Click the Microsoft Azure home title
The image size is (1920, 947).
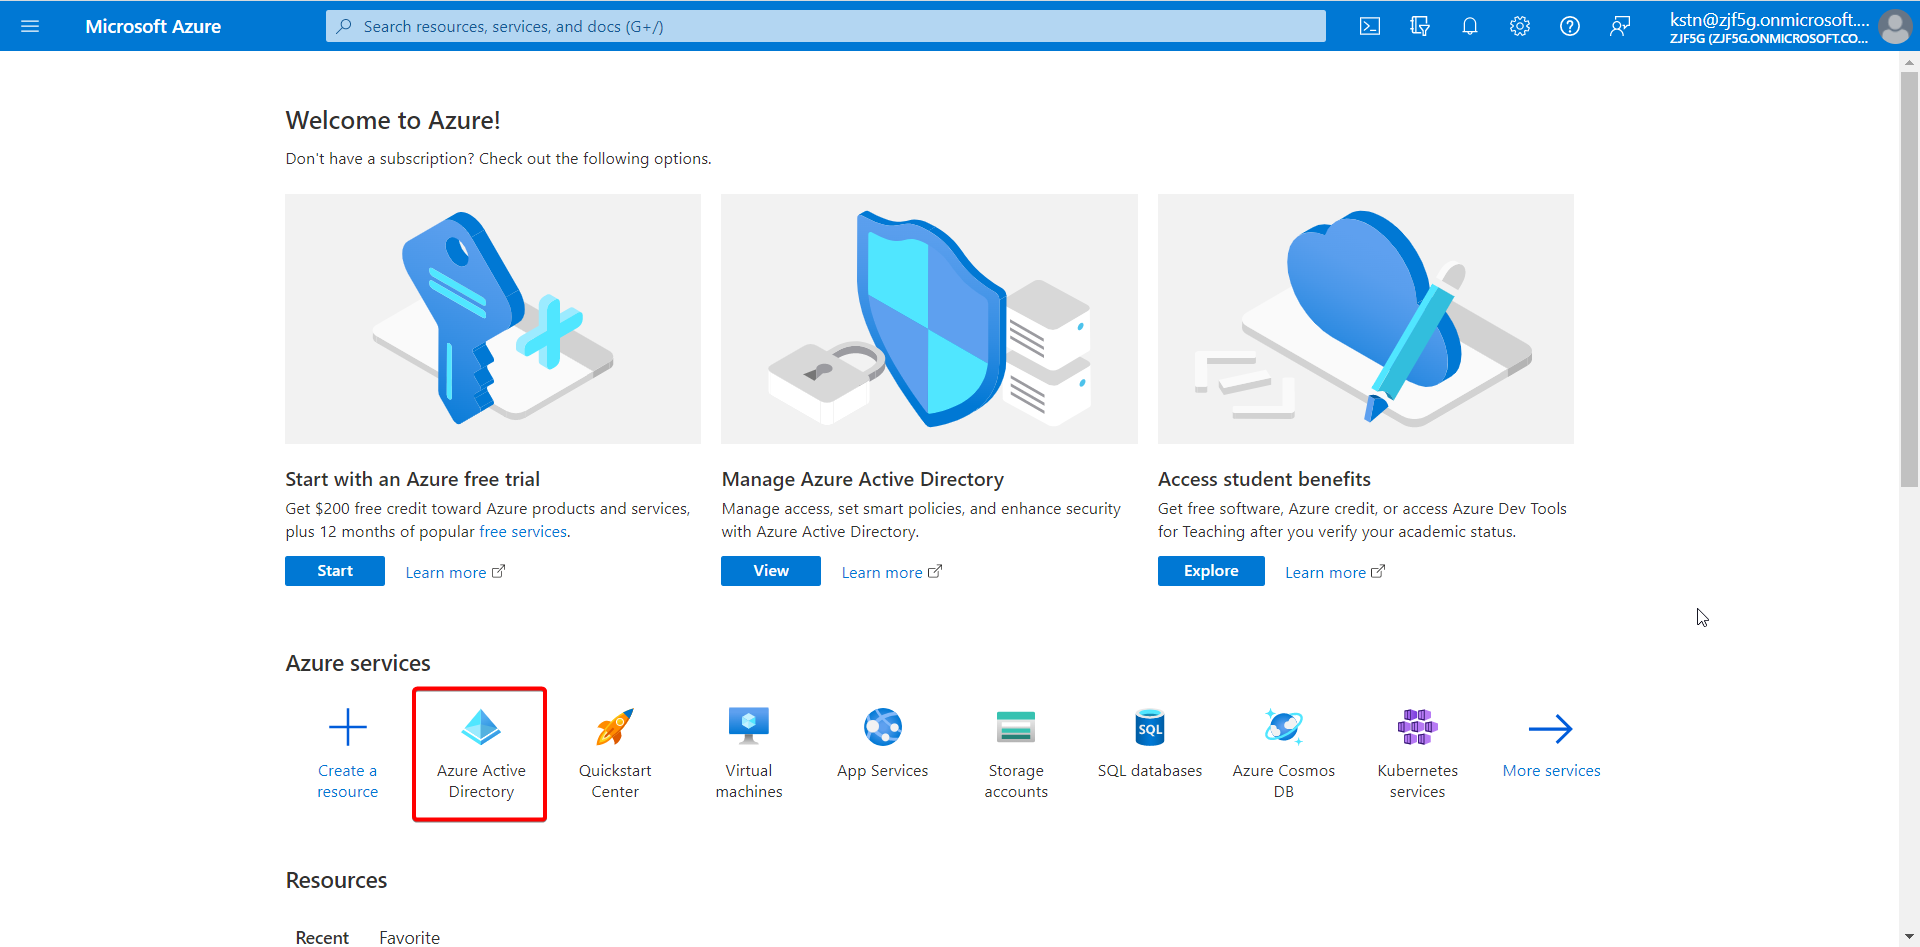(153, 26)
